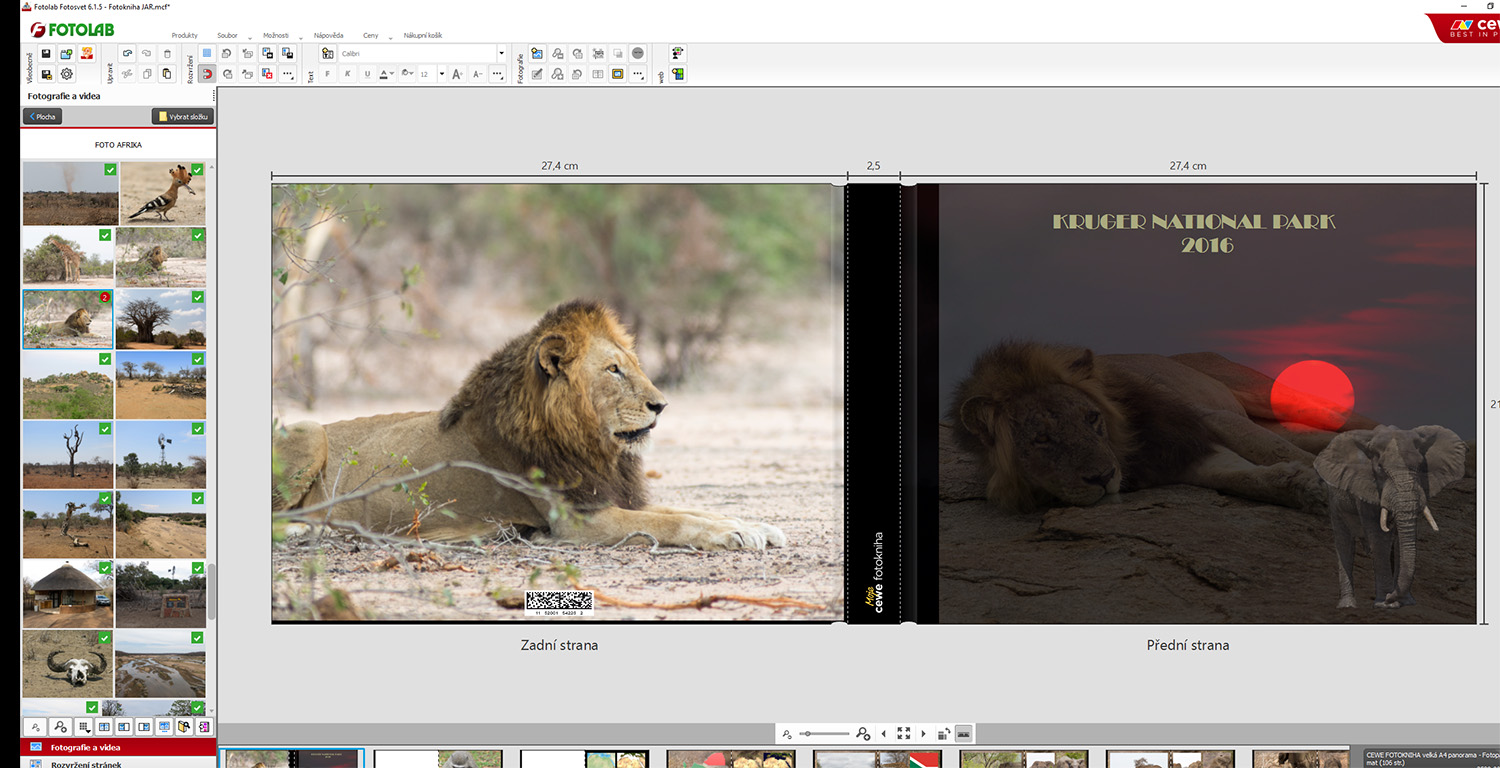Open the font size 12 dropdown
1500x768 pixels.
pyautogui.click(x=441, y=74)
